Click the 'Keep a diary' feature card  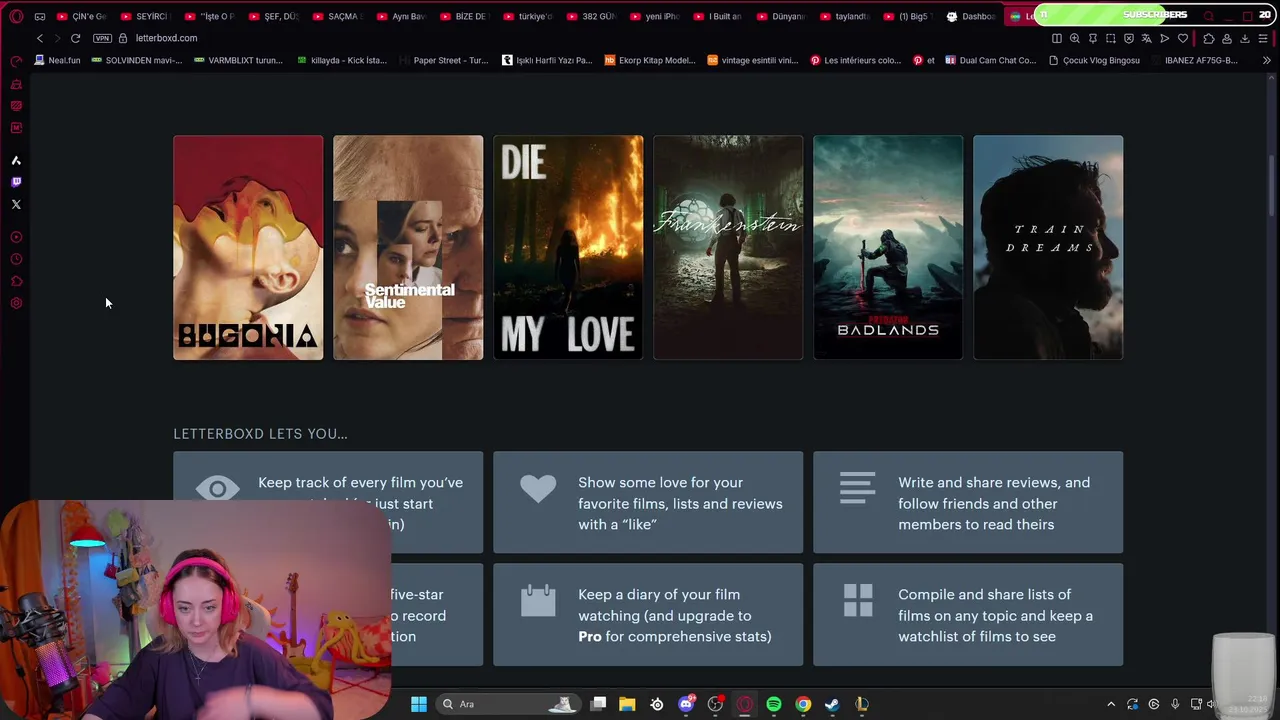click(648, 614)
